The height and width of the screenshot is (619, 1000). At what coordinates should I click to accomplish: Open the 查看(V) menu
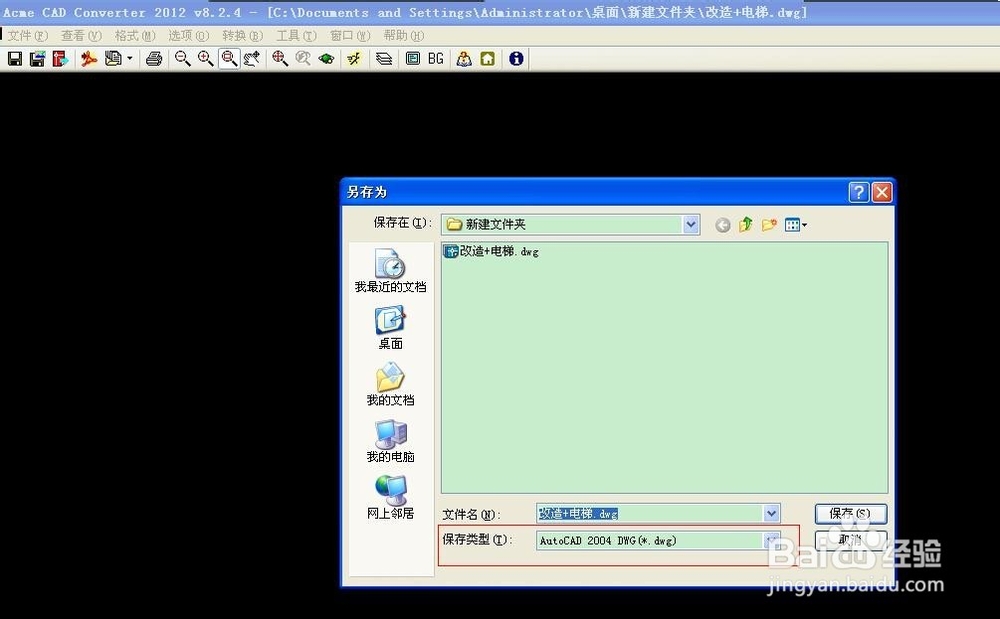point(81,36)
